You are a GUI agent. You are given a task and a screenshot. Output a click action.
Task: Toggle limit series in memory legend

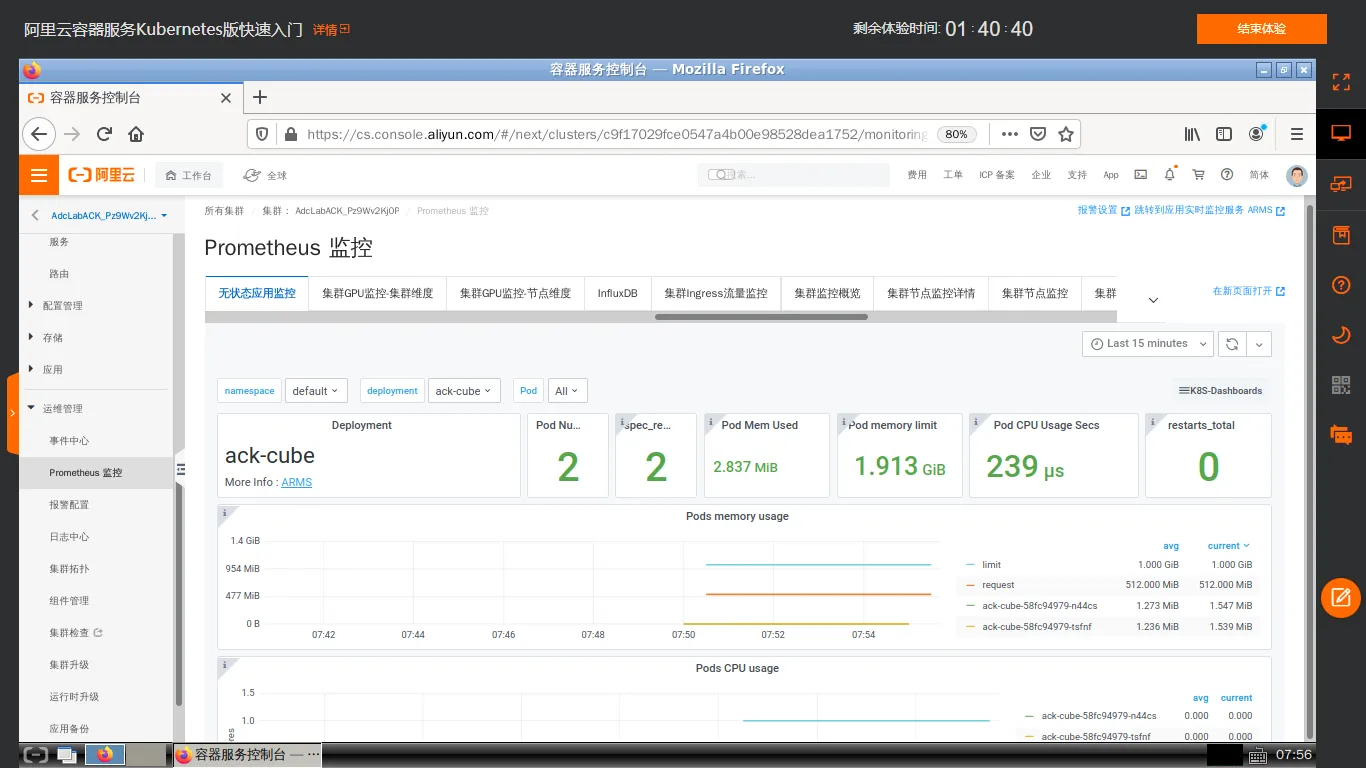tap(991, 565)
